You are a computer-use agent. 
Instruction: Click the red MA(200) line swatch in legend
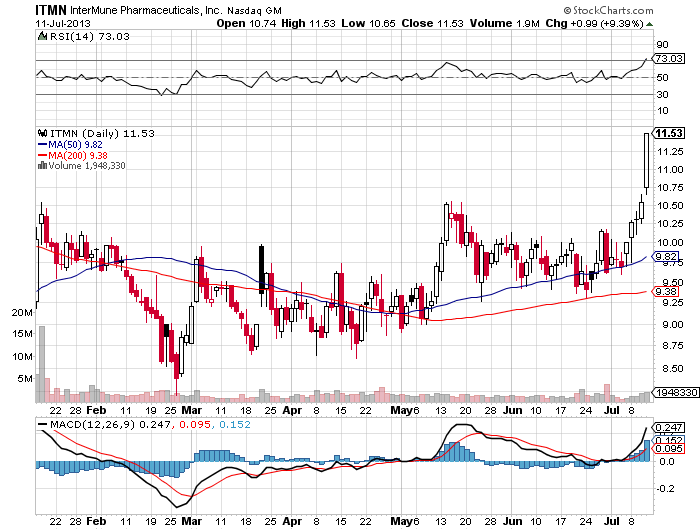(x=43, y=155)
